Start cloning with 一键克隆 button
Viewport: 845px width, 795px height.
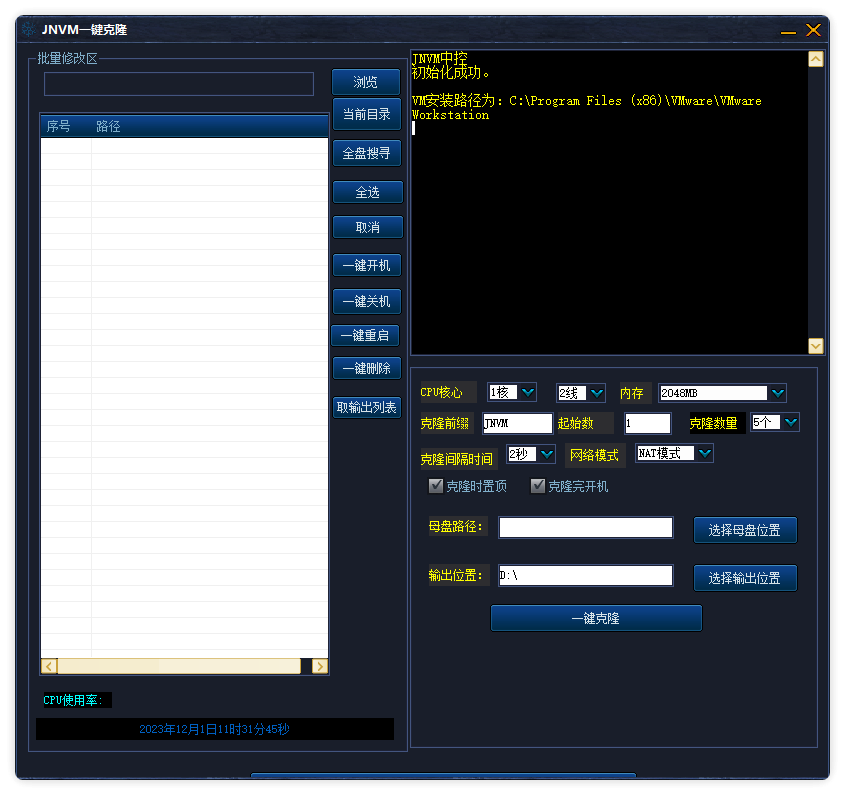tap(596, 618)
